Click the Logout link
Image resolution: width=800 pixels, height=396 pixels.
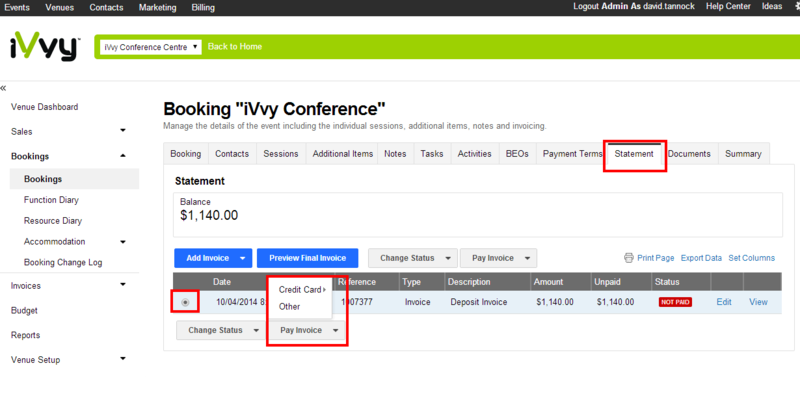point(586,7)
